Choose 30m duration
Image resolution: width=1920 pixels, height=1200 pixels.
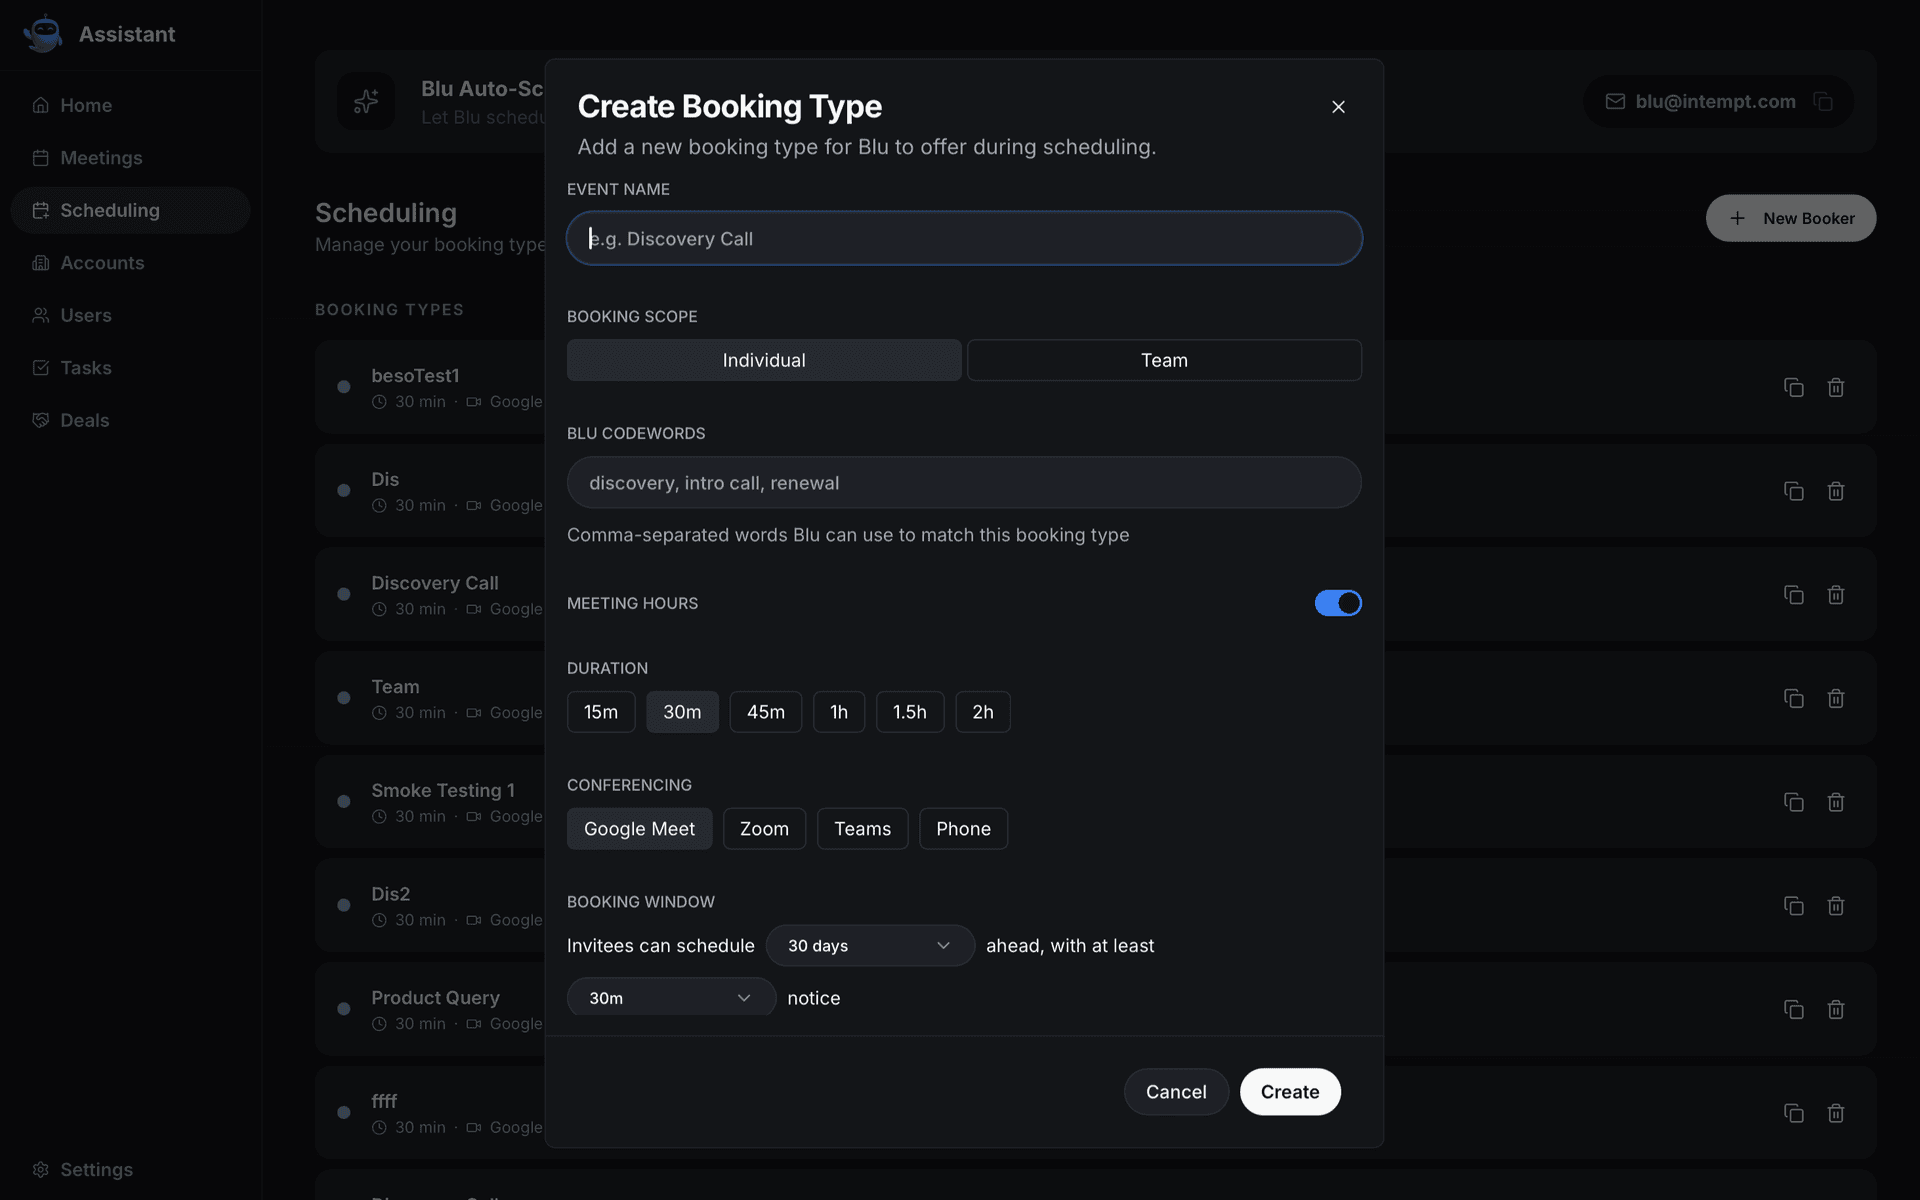click(x=682, y=712)
